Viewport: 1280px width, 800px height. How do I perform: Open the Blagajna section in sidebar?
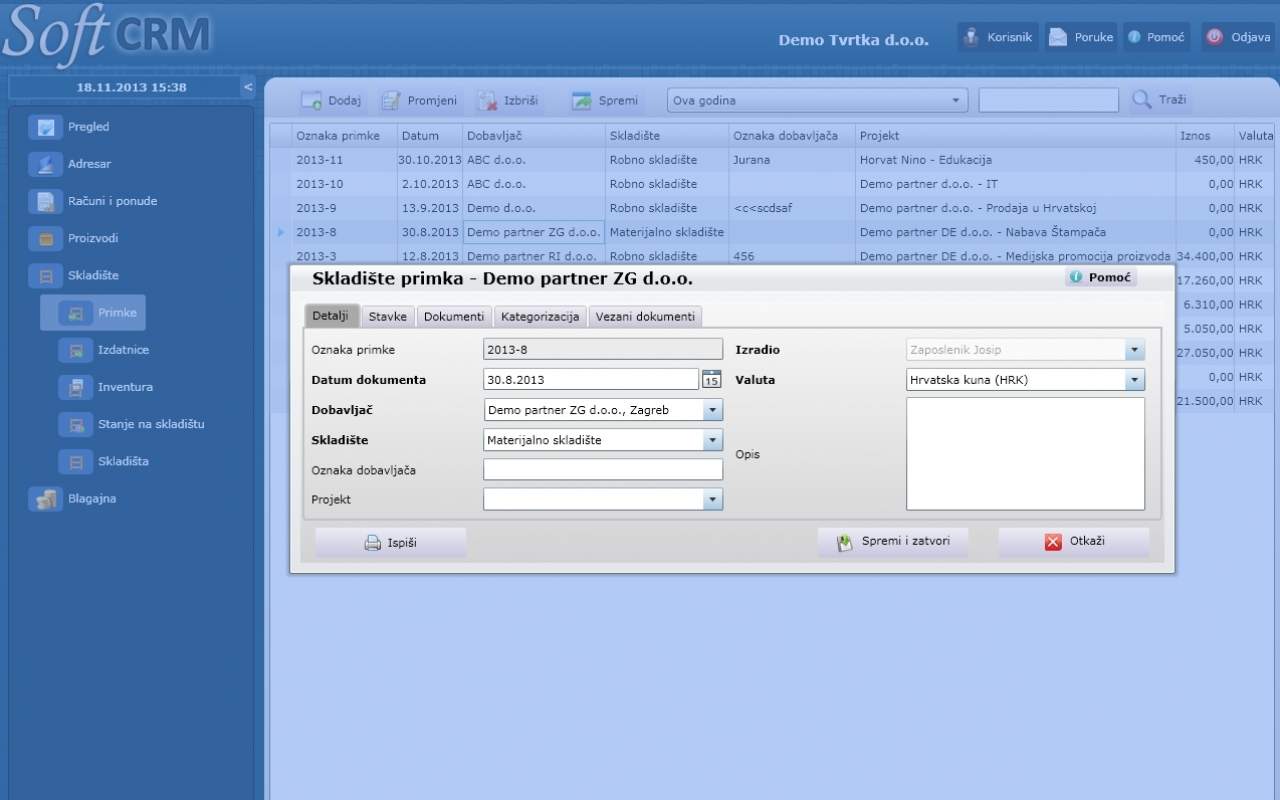pos(91,499)
